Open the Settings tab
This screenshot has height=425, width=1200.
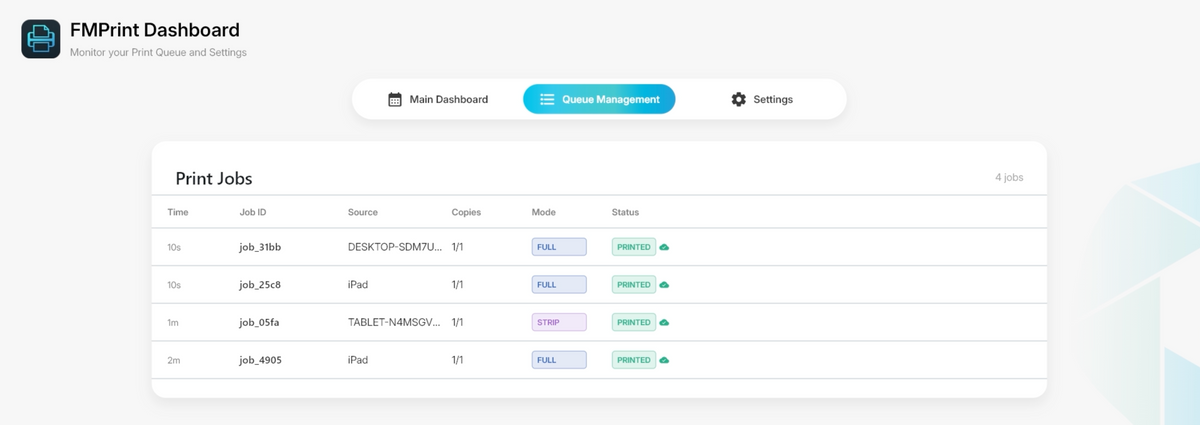[762, 99]
